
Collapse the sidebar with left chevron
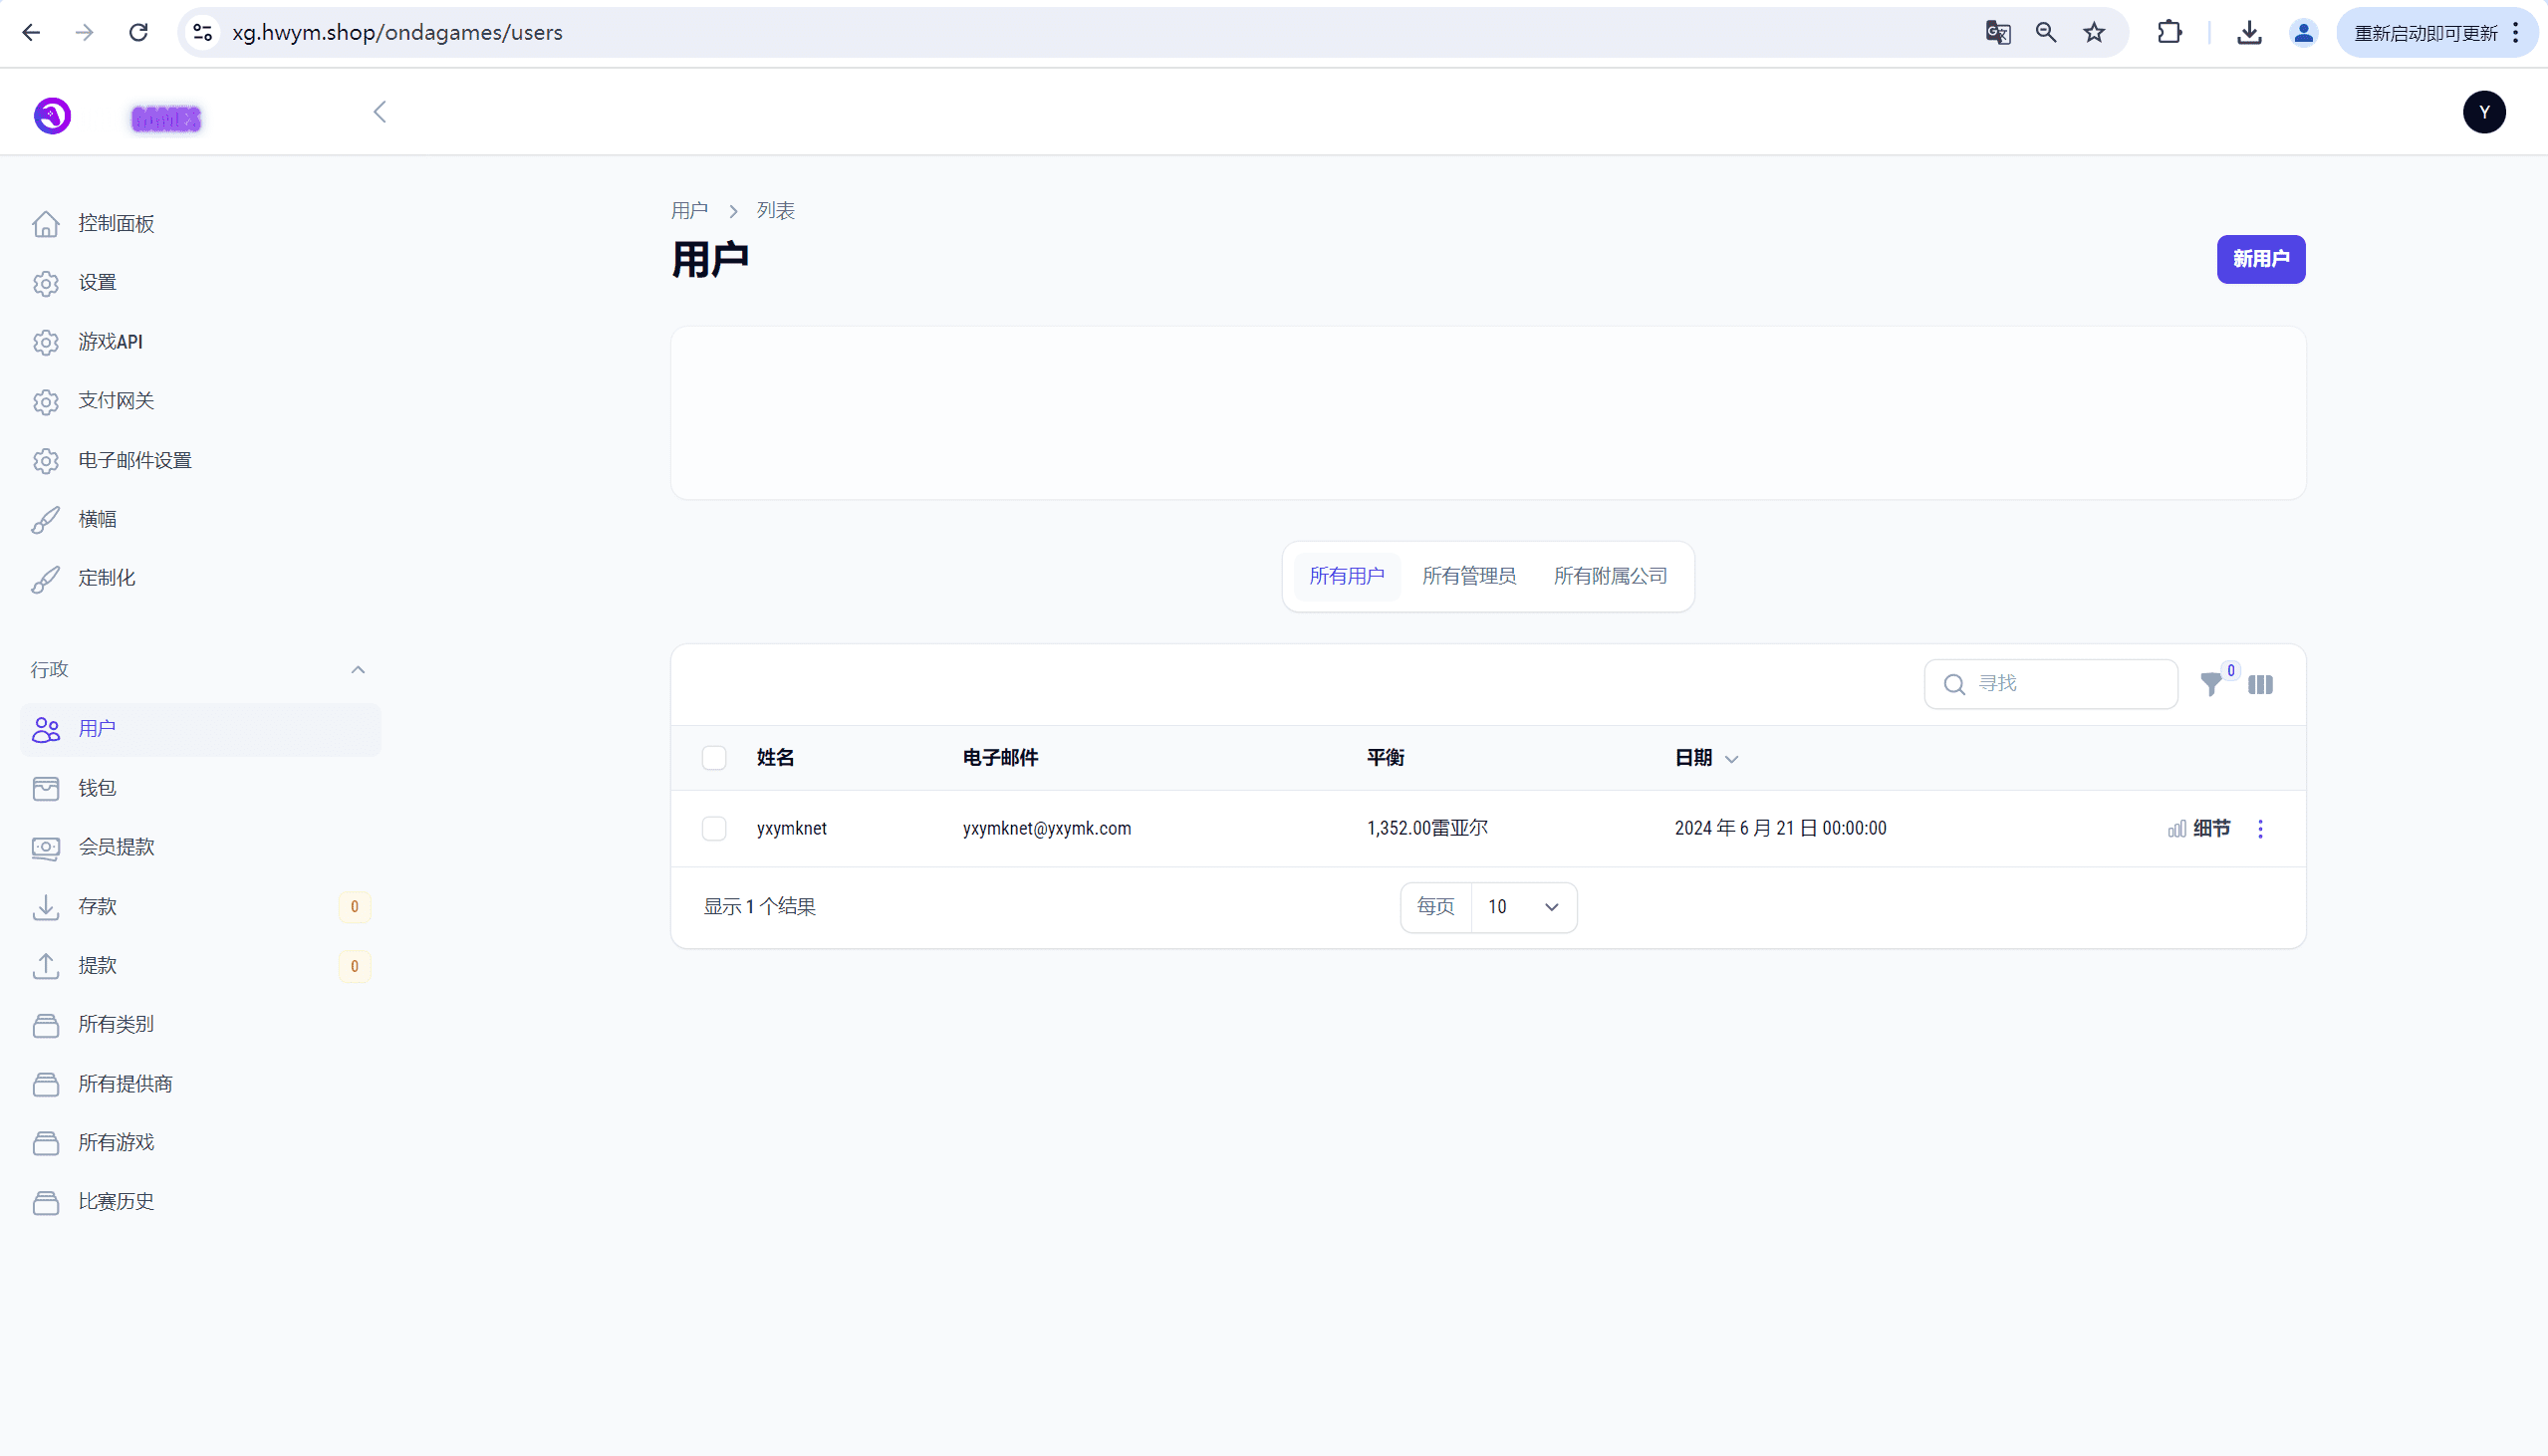point(380,112)
